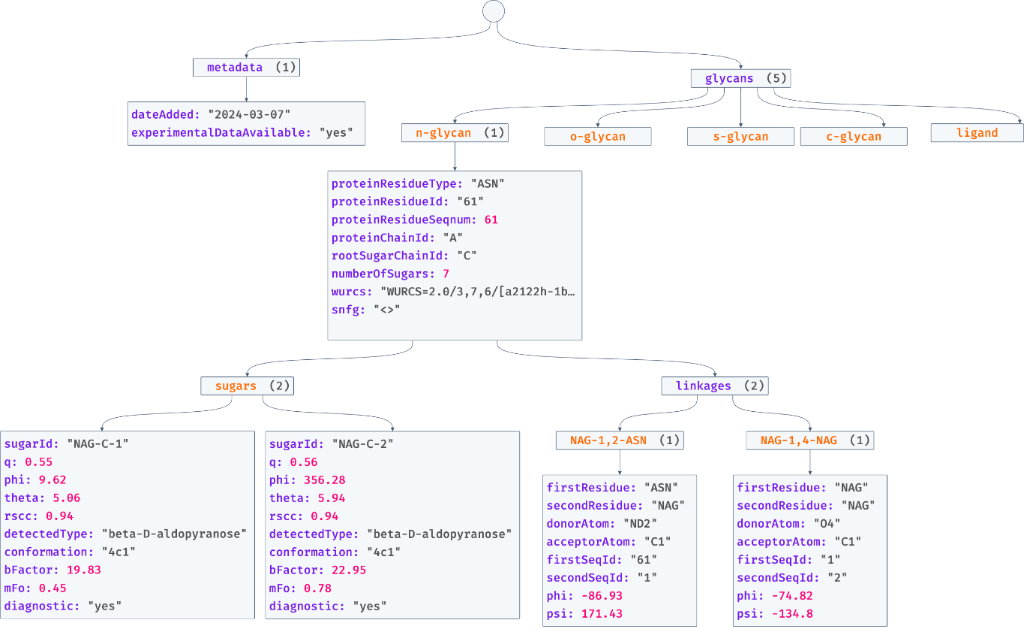This screenshot has width=1024, height=627.
Task: Select the ligand node
Action: coord(977,133)
